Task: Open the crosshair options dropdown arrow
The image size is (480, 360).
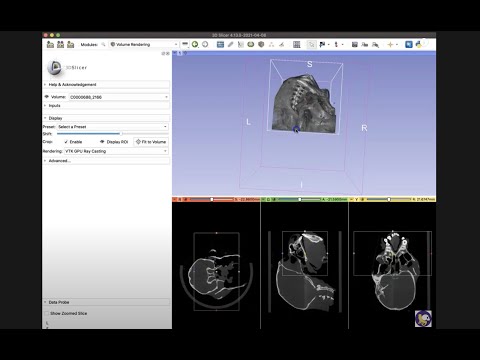Action: click(x=397, y=44)
